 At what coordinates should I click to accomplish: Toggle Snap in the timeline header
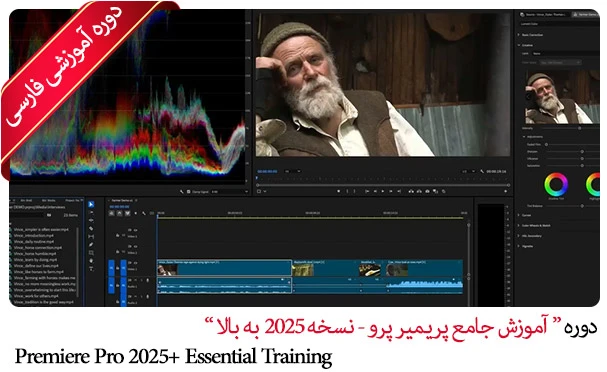(120, 213)
